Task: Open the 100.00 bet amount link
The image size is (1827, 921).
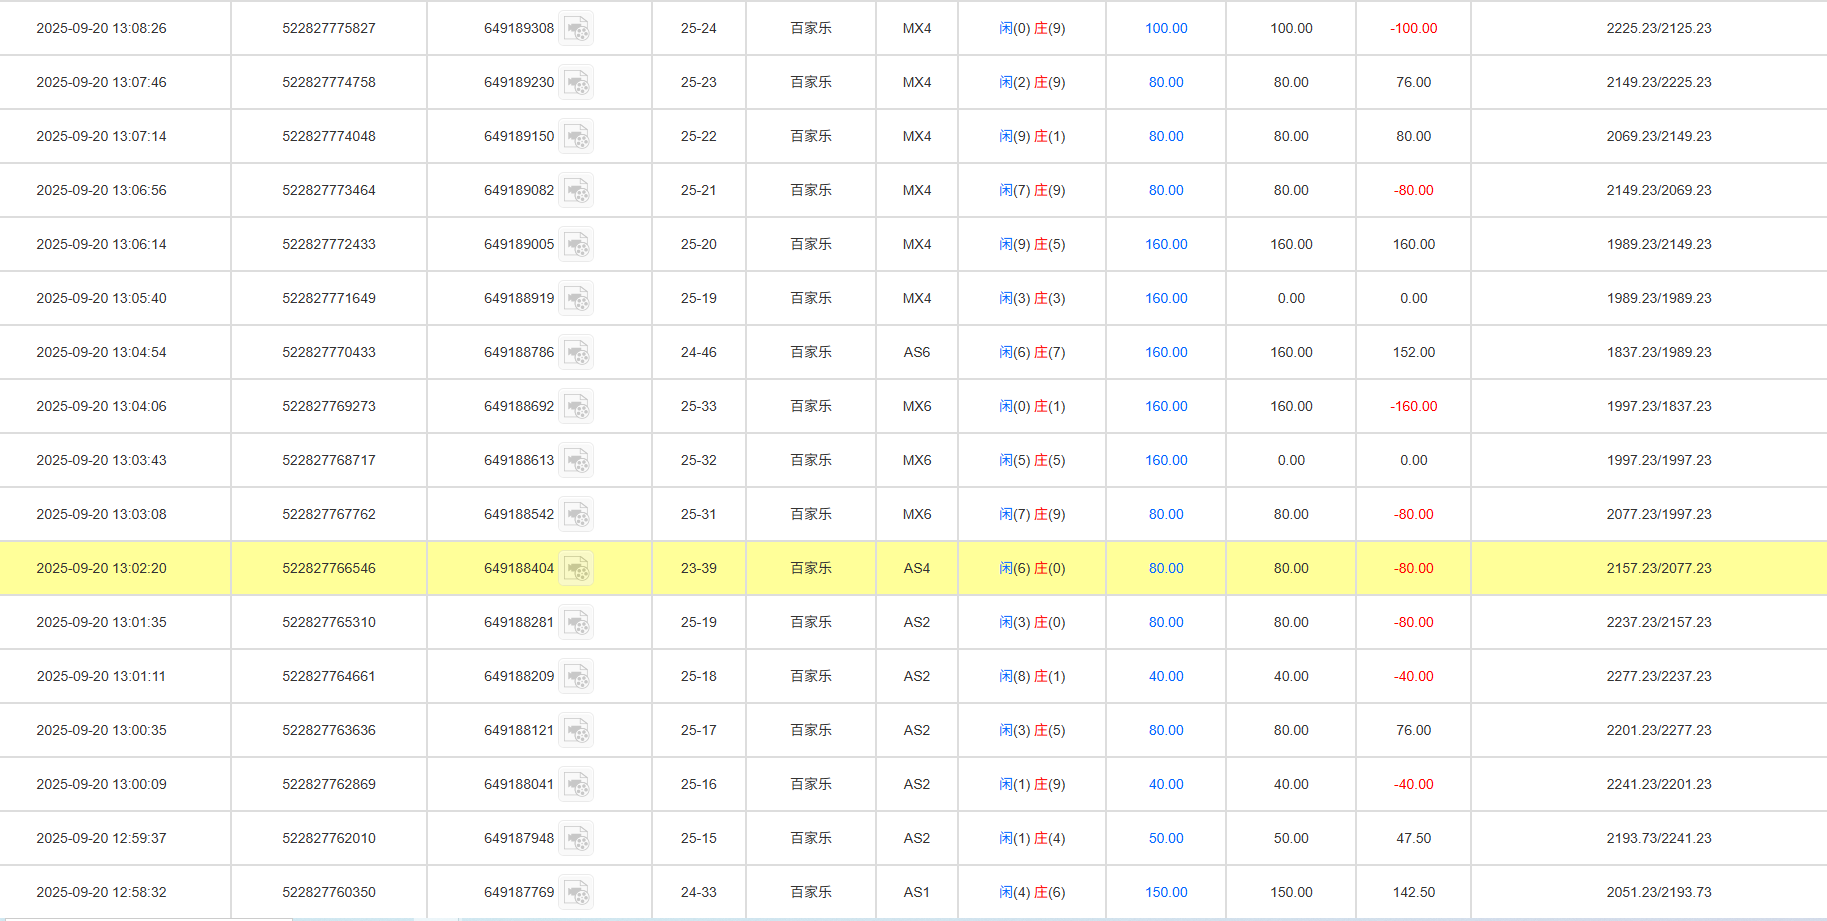Action: click(x=1164, y=28)
